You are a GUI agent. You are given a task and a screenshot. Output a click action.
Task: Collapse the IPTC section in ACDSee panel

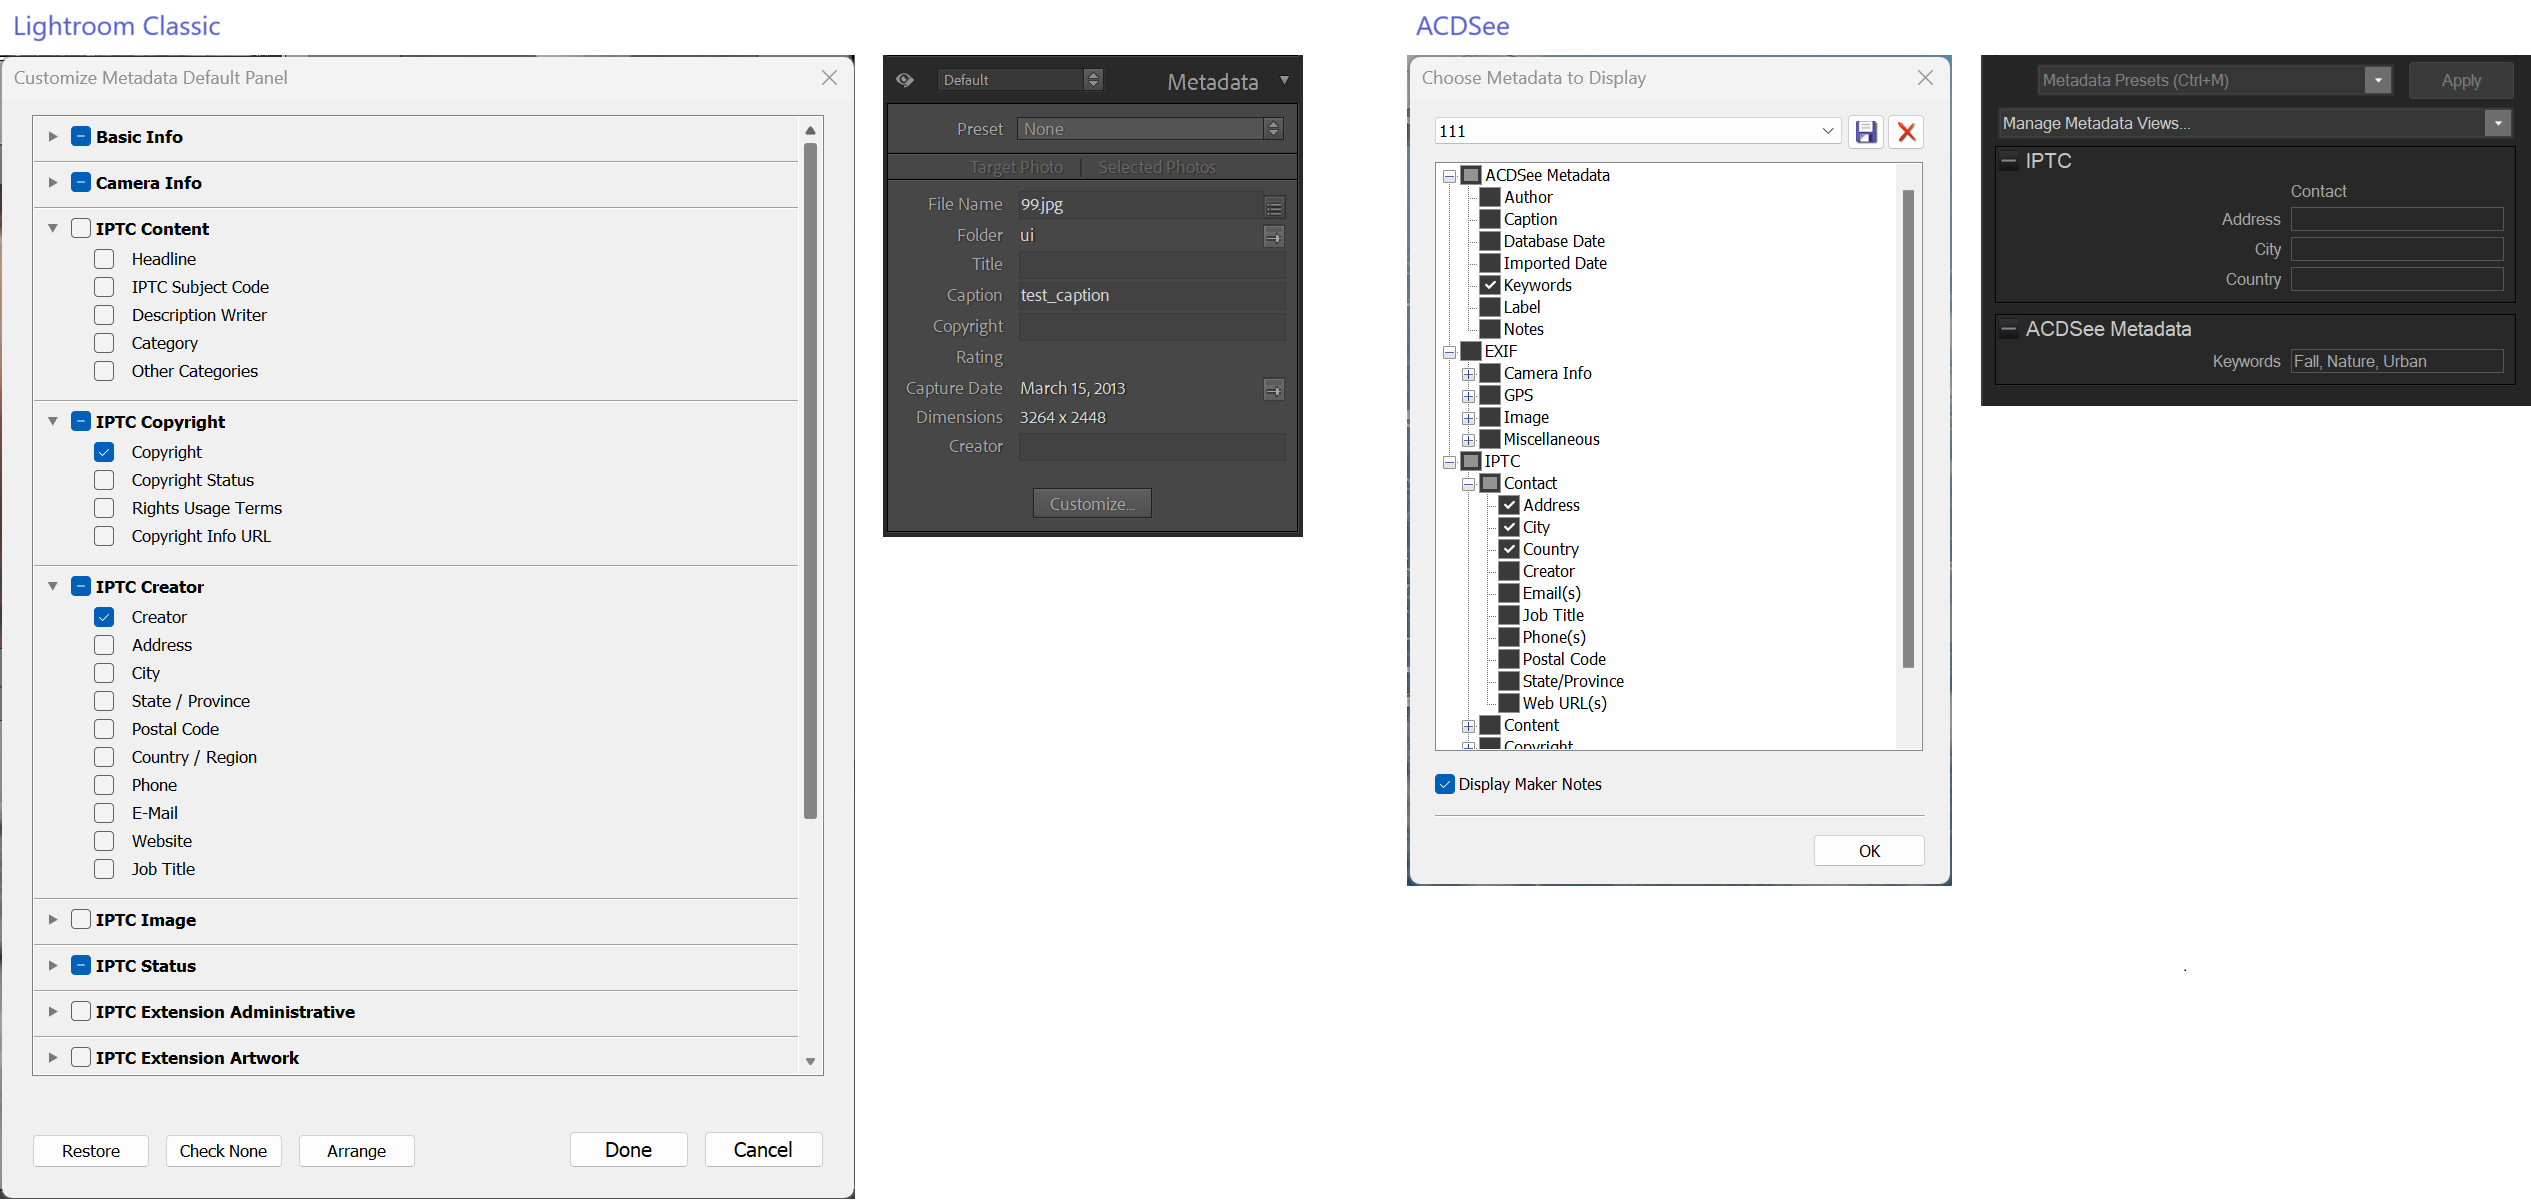click(x=2008, y=161)
